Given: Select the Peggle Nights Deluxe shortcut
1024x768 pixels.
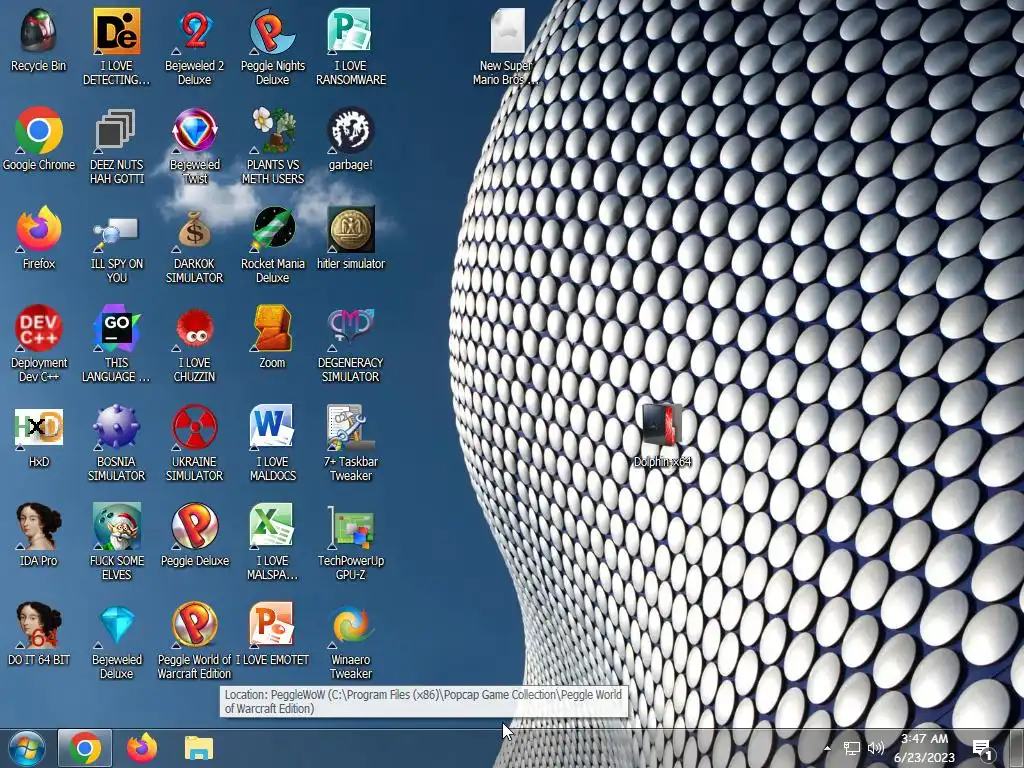Looking at the screenshot, I should (272, 31).
